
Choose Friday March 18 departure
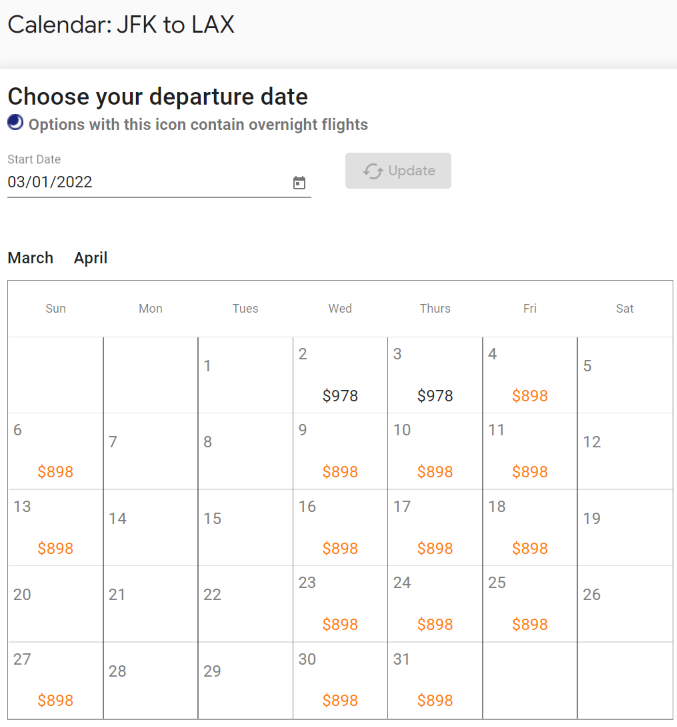530,528
